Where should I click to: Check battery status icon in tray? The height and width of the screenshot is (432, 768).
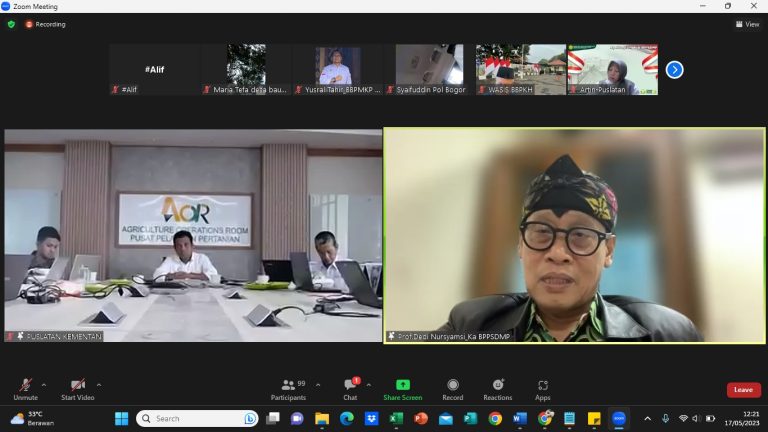[710, 418]
